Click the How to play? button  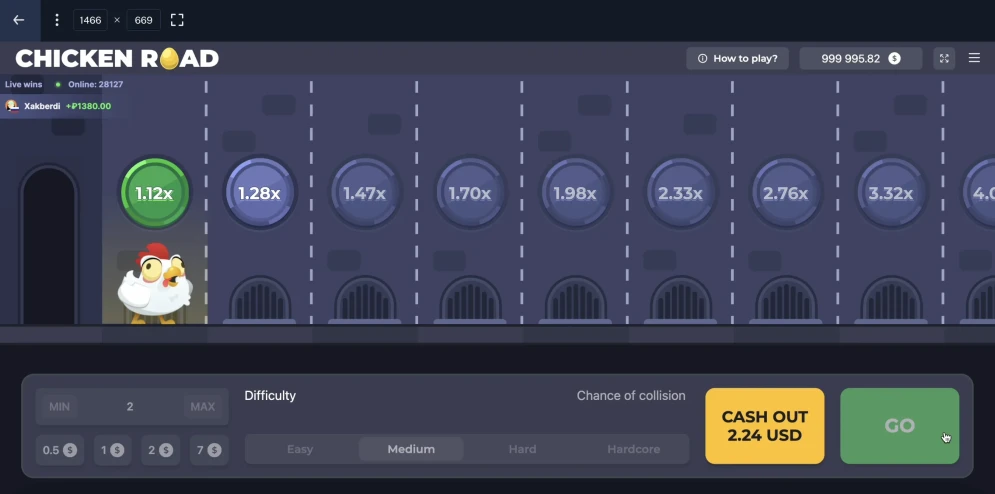[737, 59]
